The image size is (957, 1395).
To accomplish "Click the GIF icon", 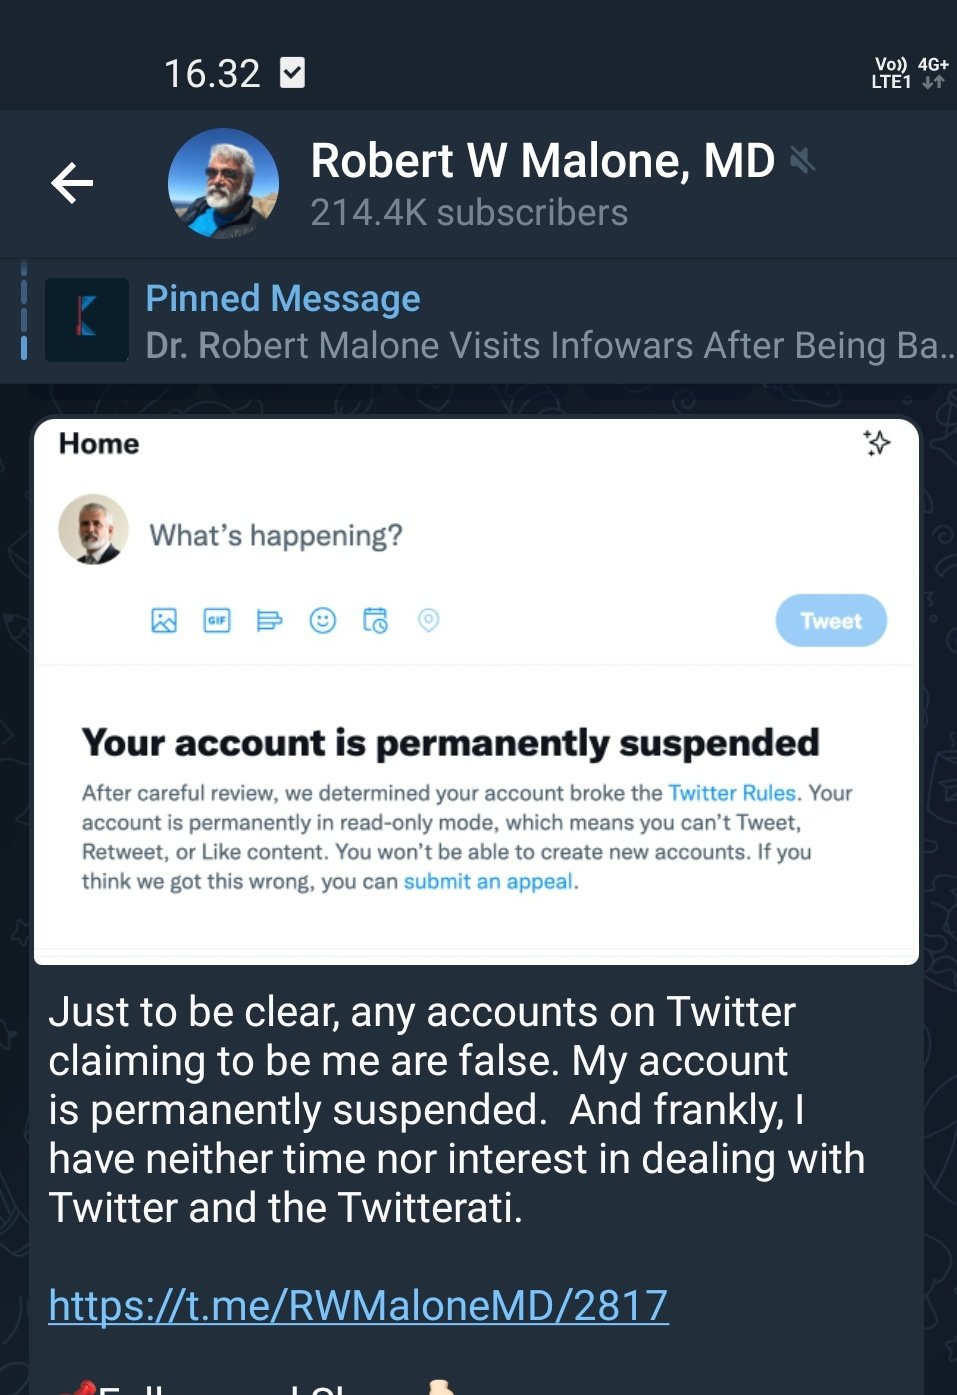I will pyautogui.click(x=217, y=621).
